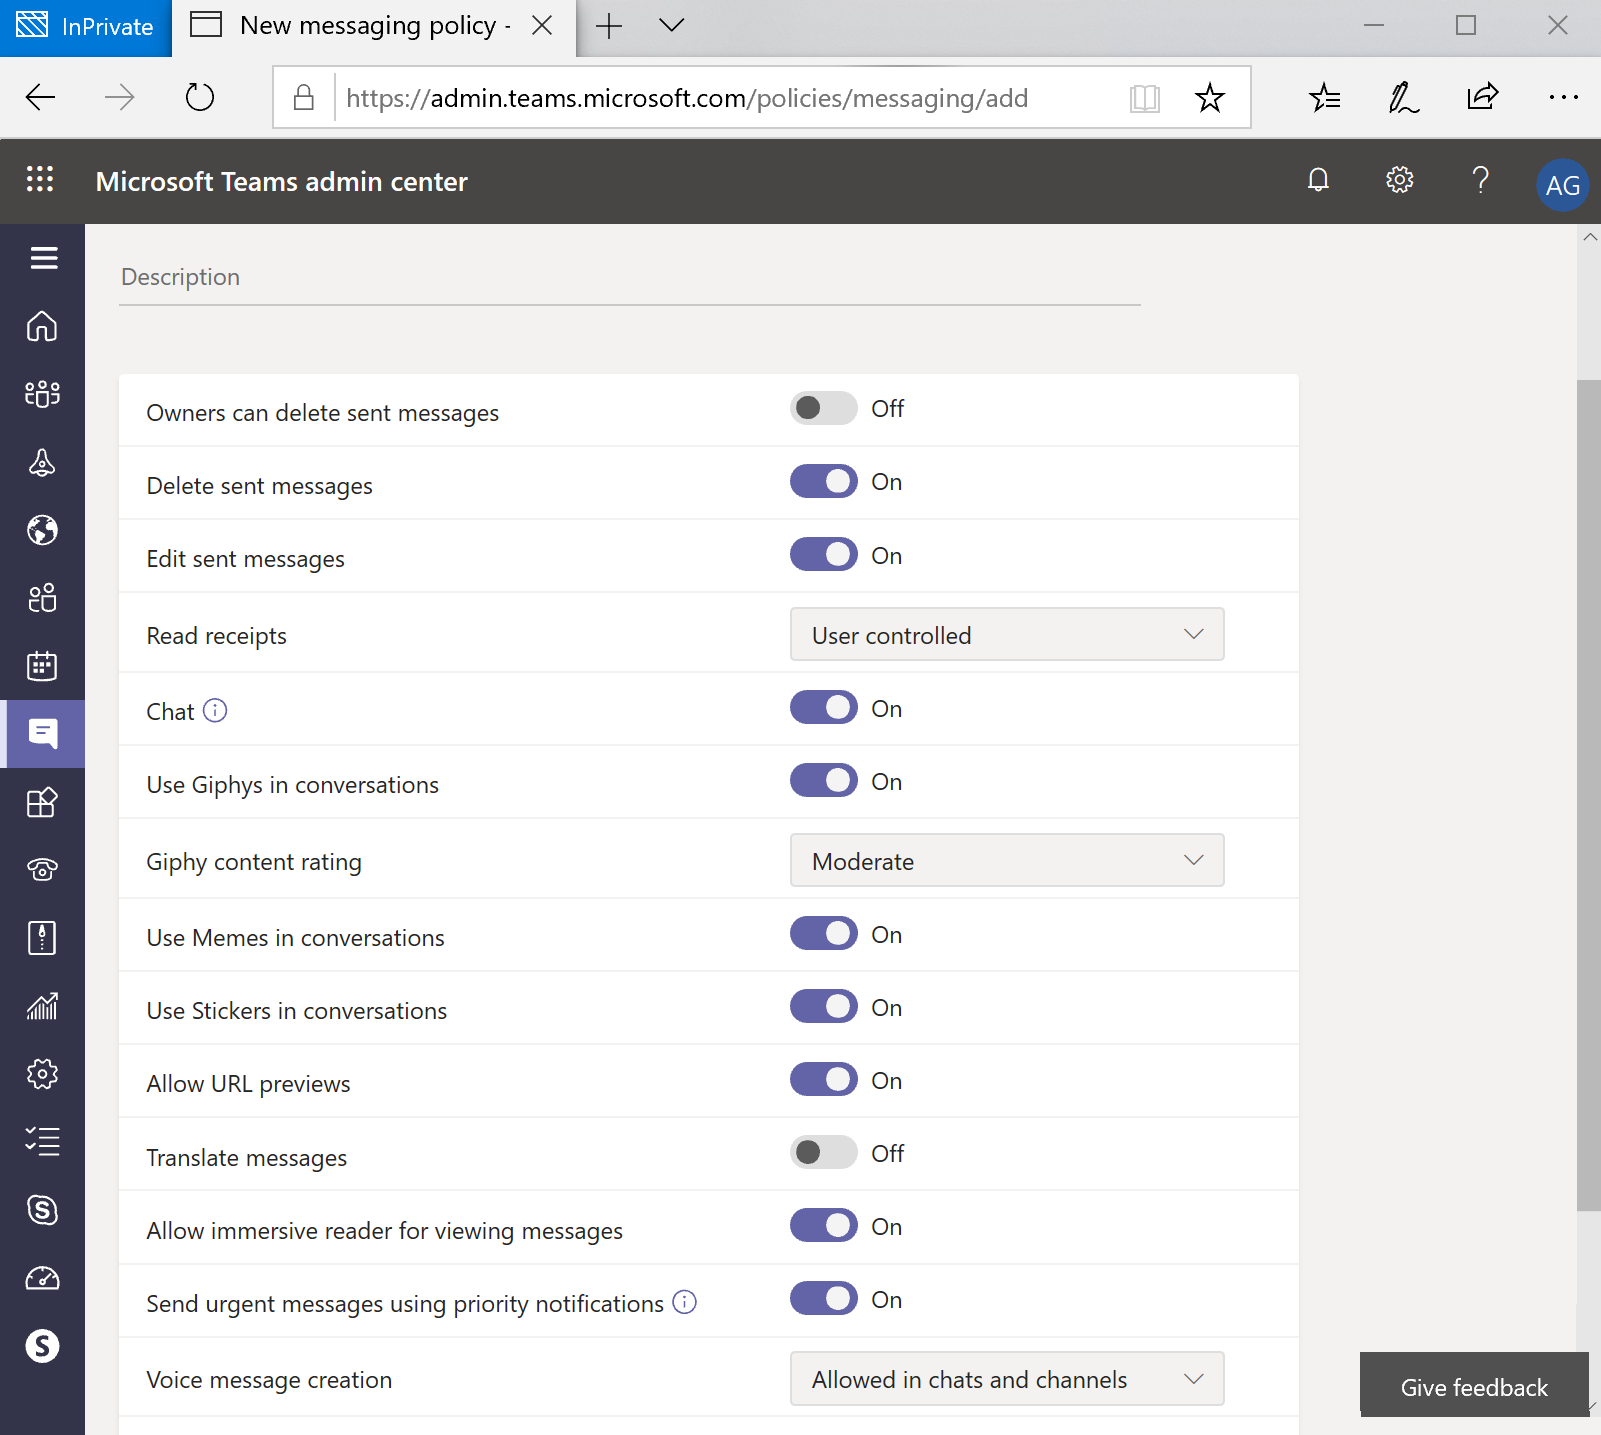1601x1435 pixels.
Task: Open the app launcher waffle icon
Action: pos(40,179)
